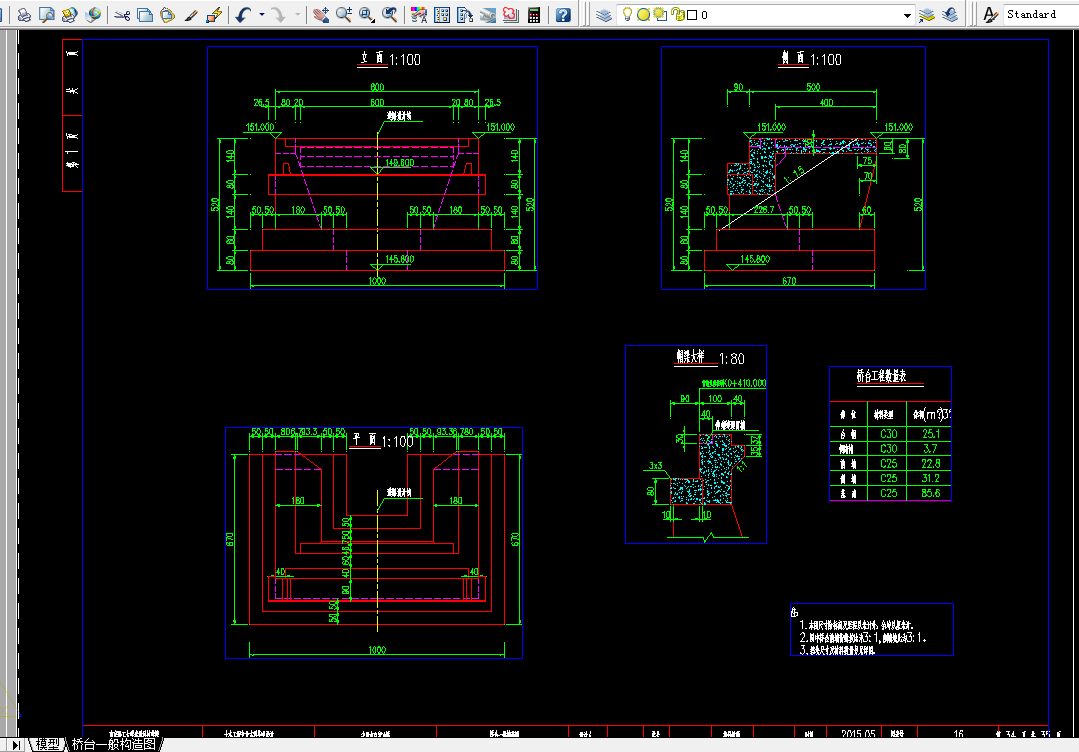Click the Zoom Previous icon

coord(389,14)
